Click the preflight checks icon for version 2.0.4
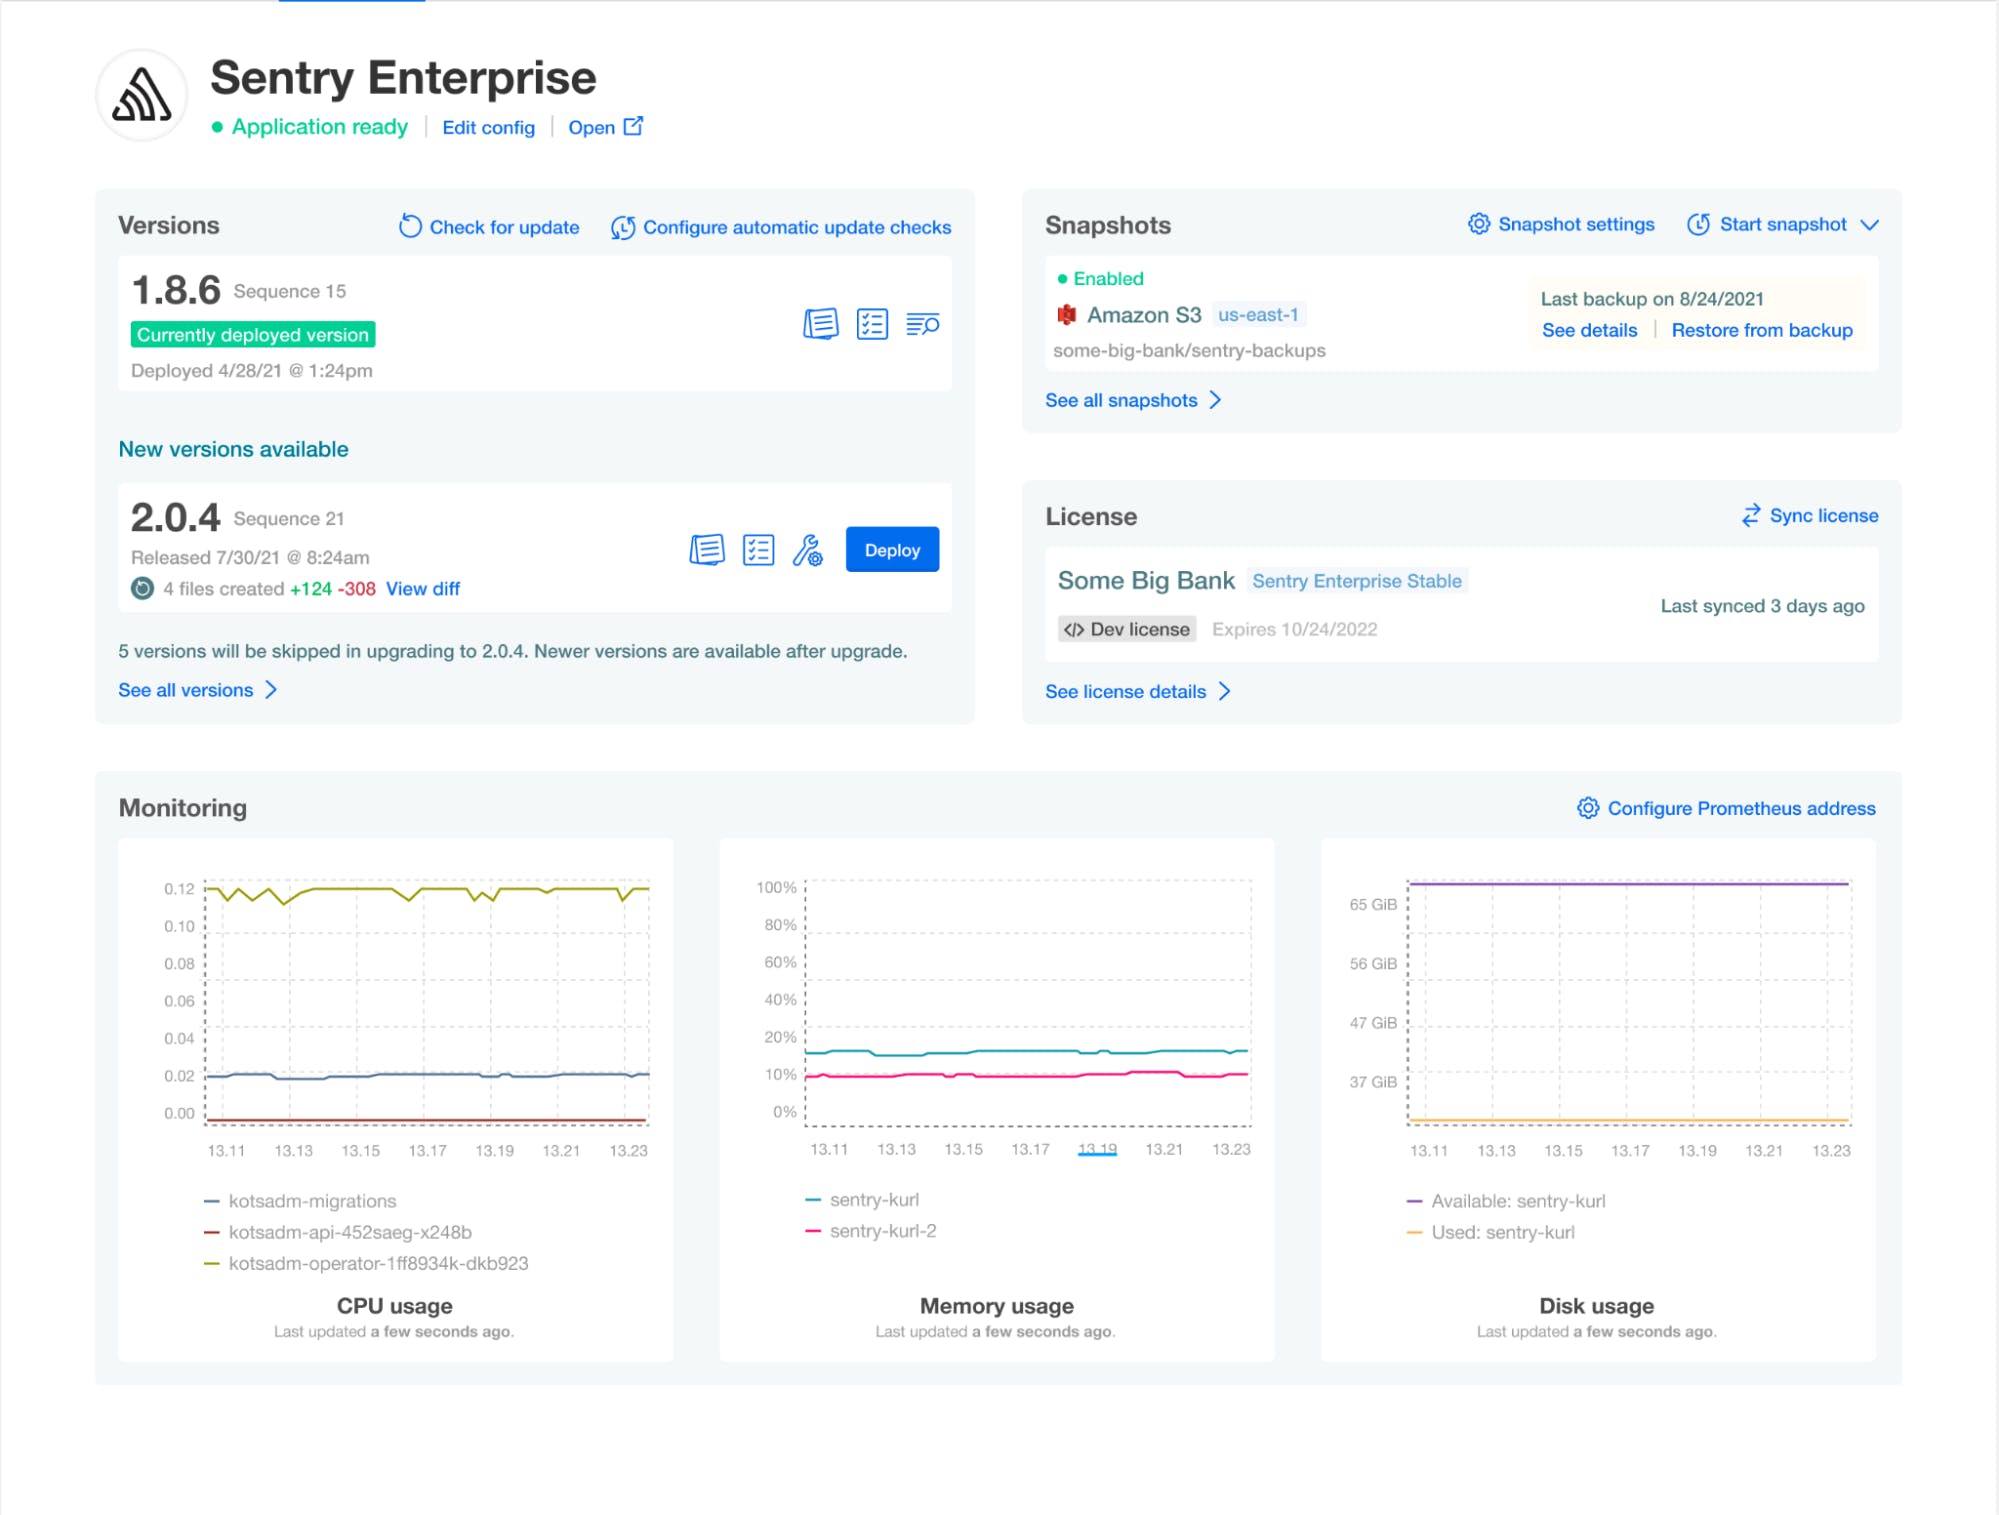This screenshot has height=1515, width=1999. pyautogui.click(x=758, y=549)
